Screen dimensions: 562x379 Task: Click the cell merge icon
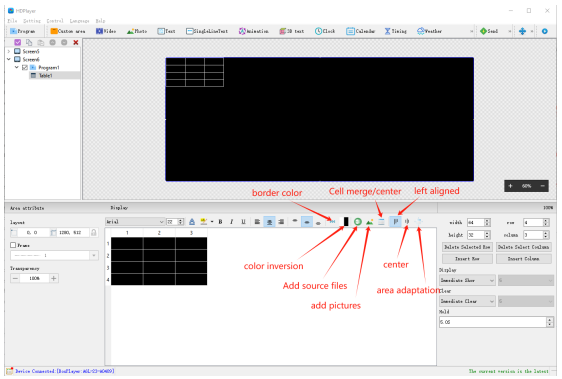coord(381,222)
